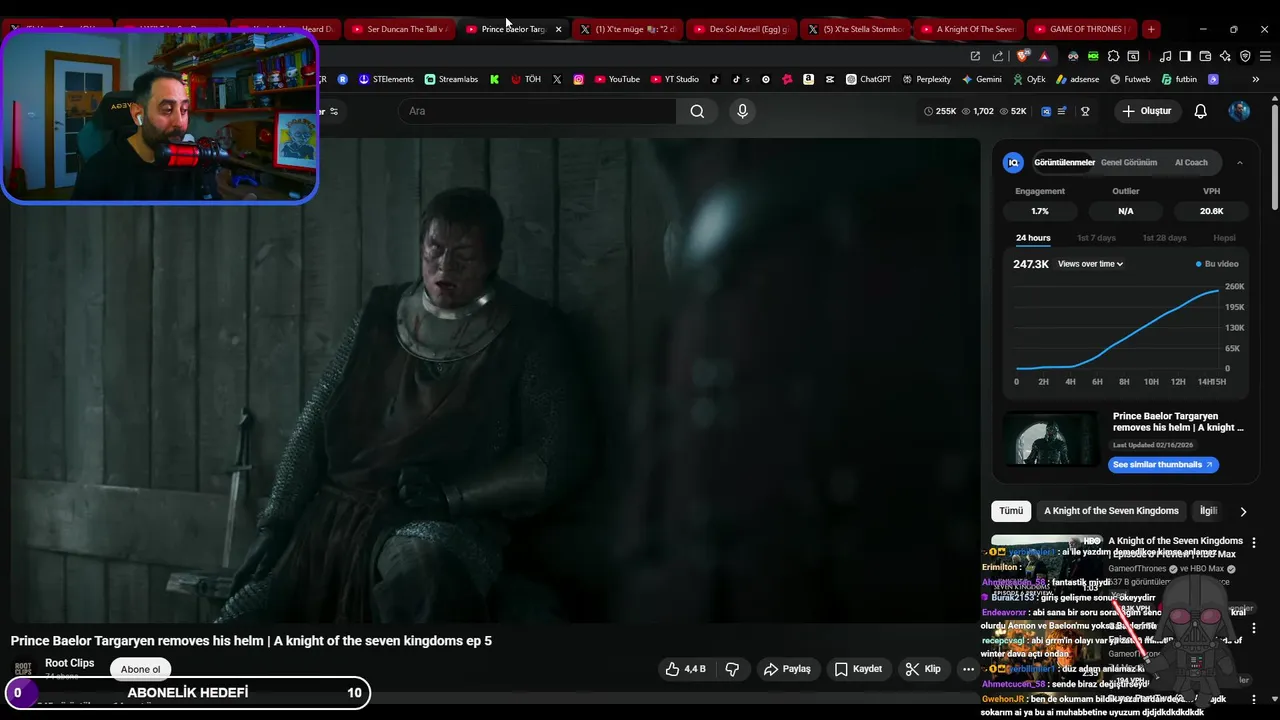Click the Oluştur create button

point(1146,111)
